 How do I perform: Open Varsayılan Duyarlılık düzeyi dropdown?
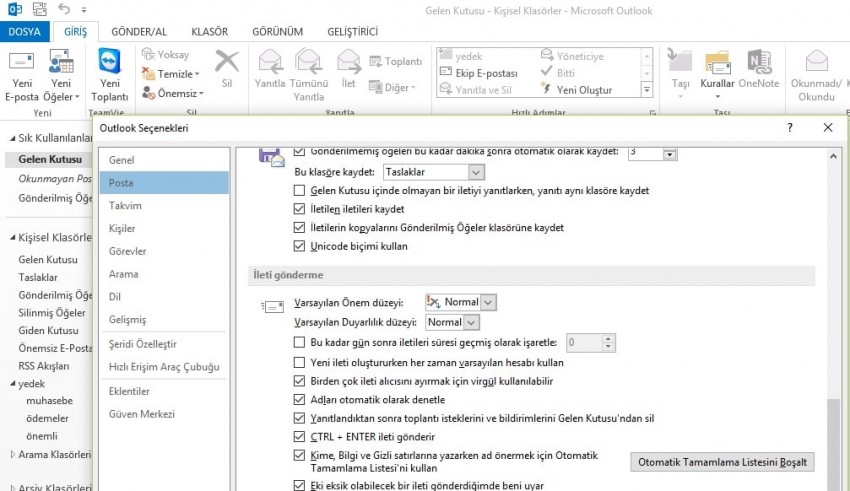pyautogui.click(x=471, y=322)
